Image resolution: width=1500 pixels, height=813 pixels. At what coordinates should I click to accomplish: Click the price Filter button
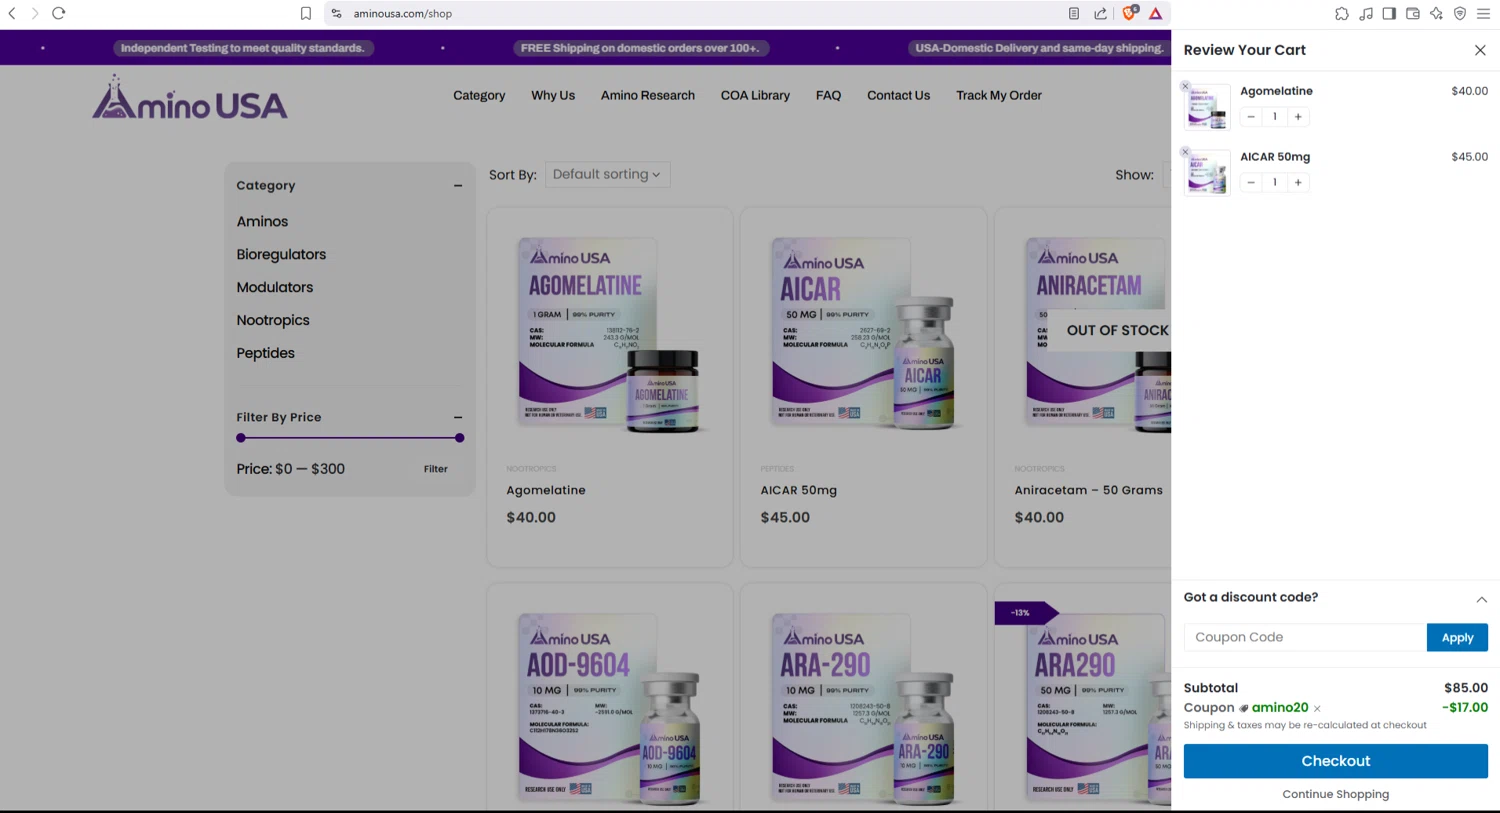435,469
